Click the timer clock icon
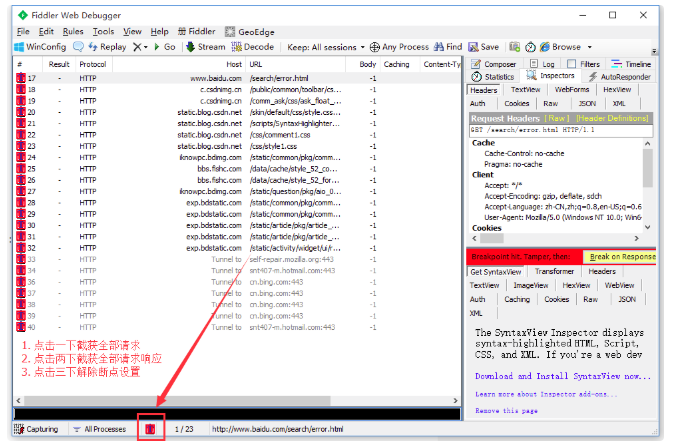 tap(531, 47)
